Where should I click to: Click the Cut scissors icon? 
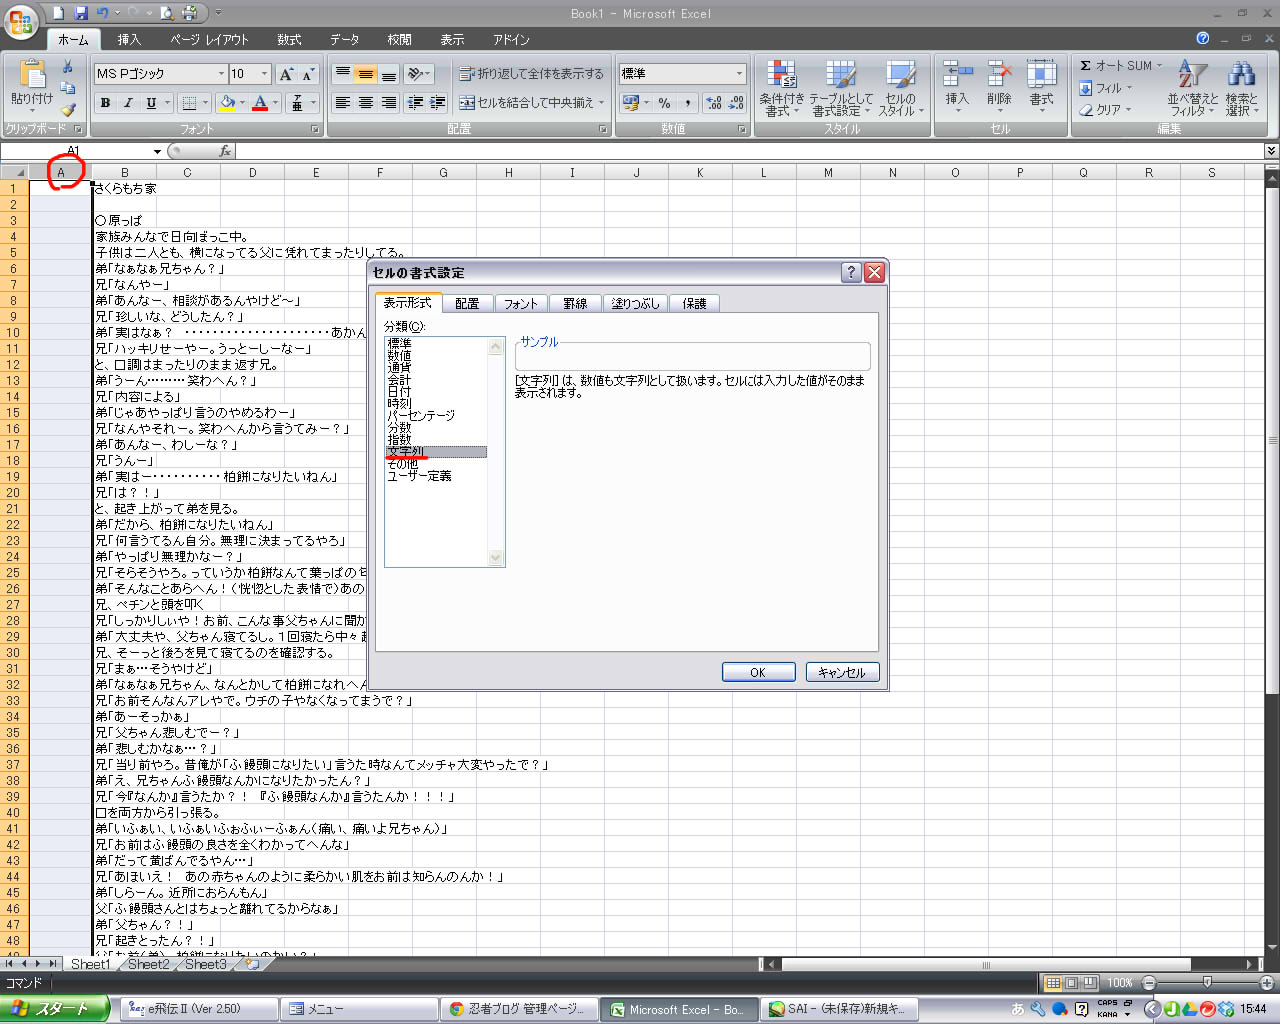pyautogui.click(x=68, y=67)
